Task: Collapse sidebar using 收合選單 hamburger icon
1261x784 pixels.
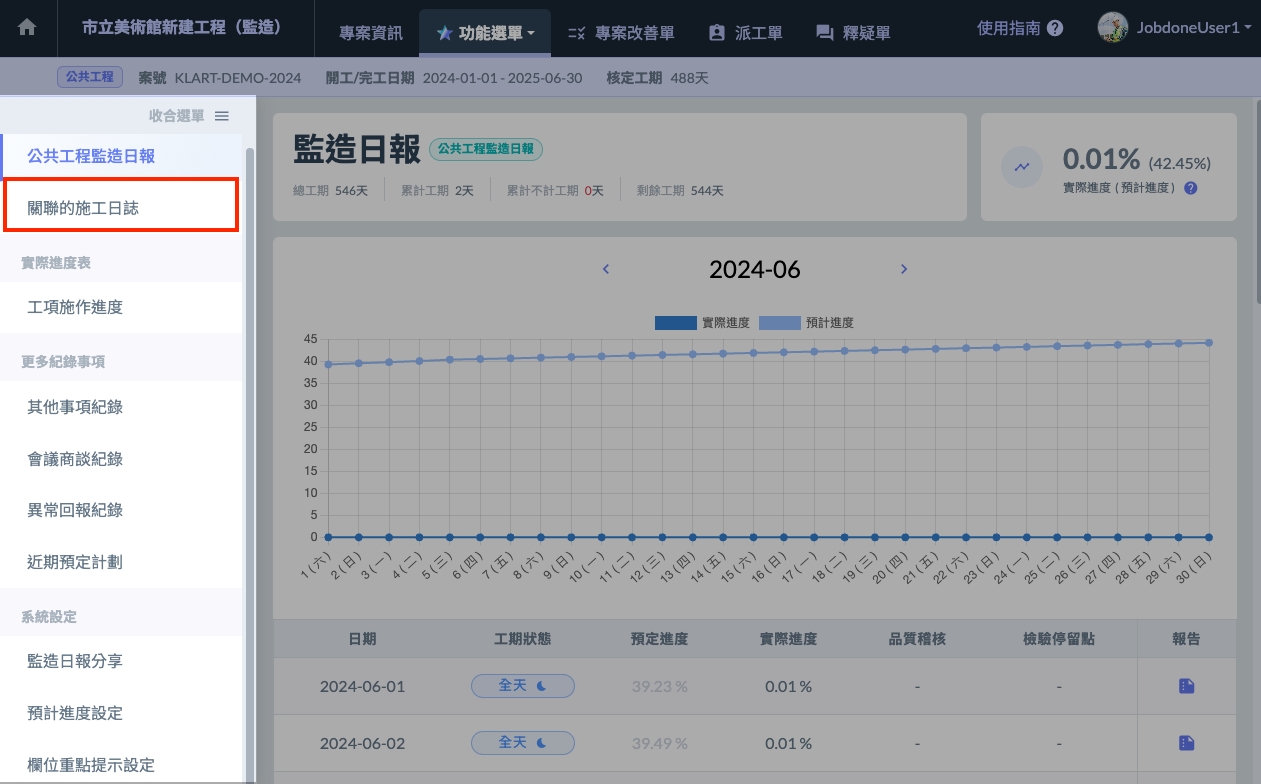Action: tap(222, 116)
